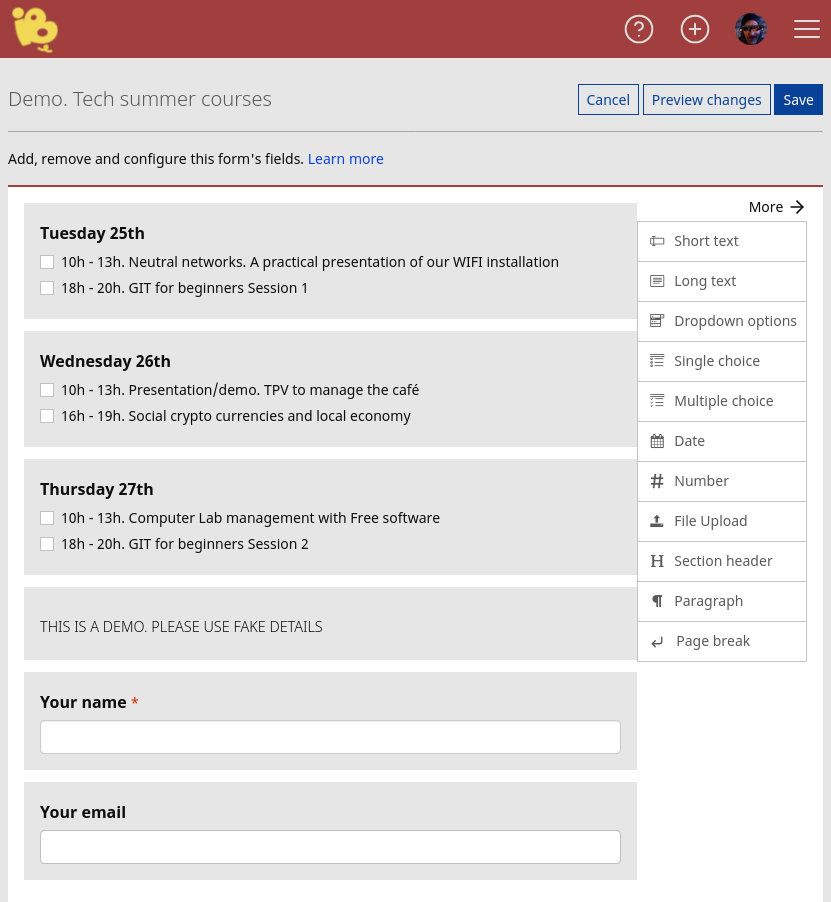
Task: Add a Section header
Action: [723, 561]
